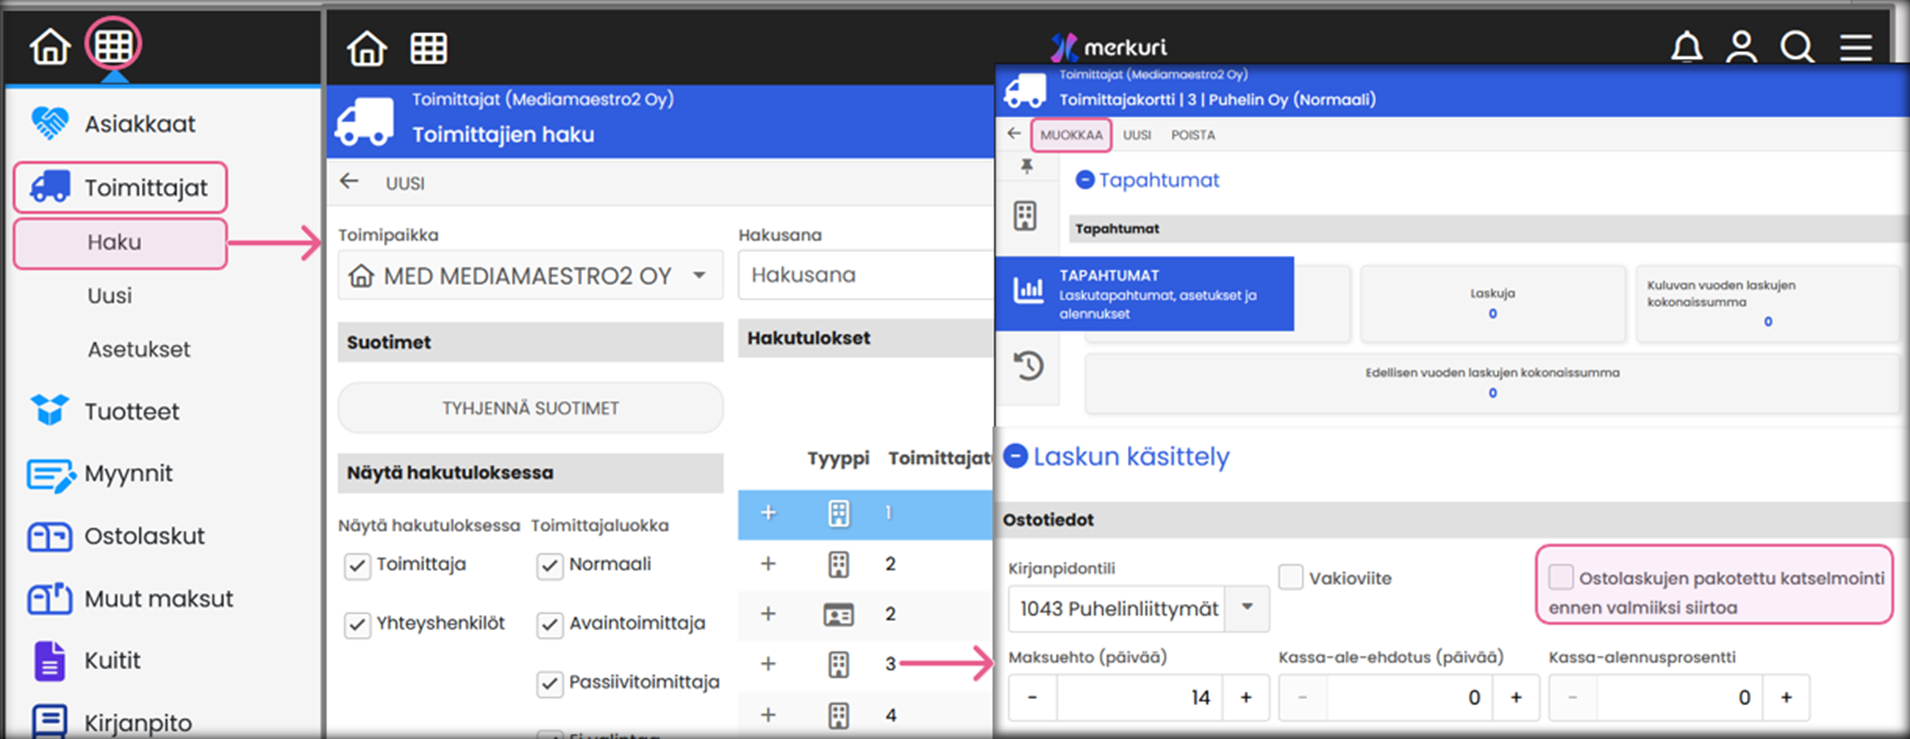Click the notification bell icon
This screenshot has width=1910, height=739.
[1686, 47]
